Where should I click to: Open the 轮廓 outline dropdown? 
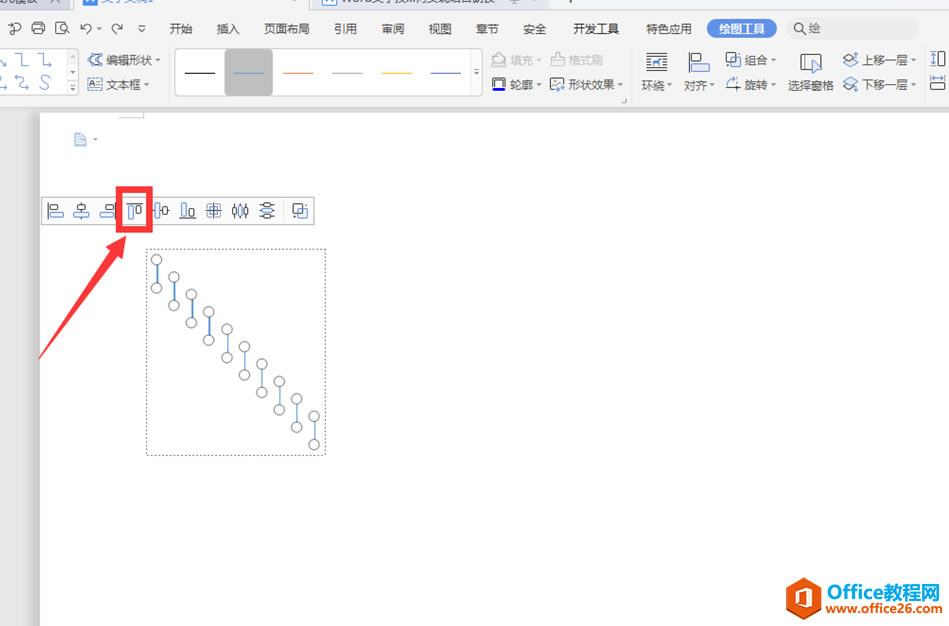point(516,84)
